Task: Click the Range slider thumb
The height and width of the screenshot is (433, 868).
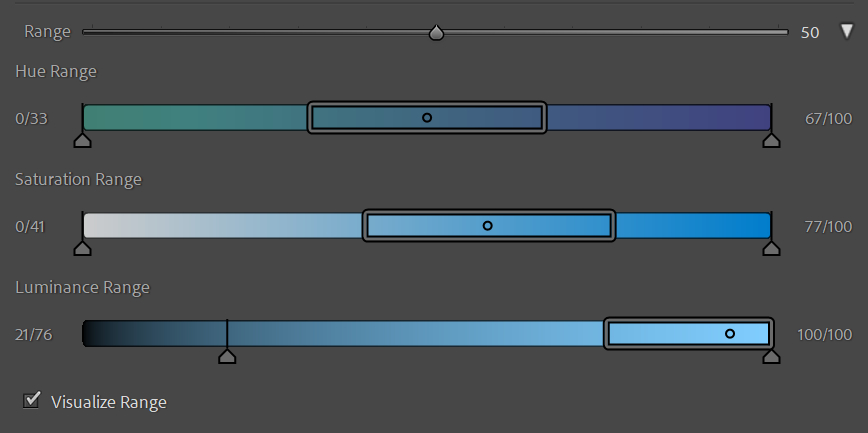Action: [x=436, y=33]
